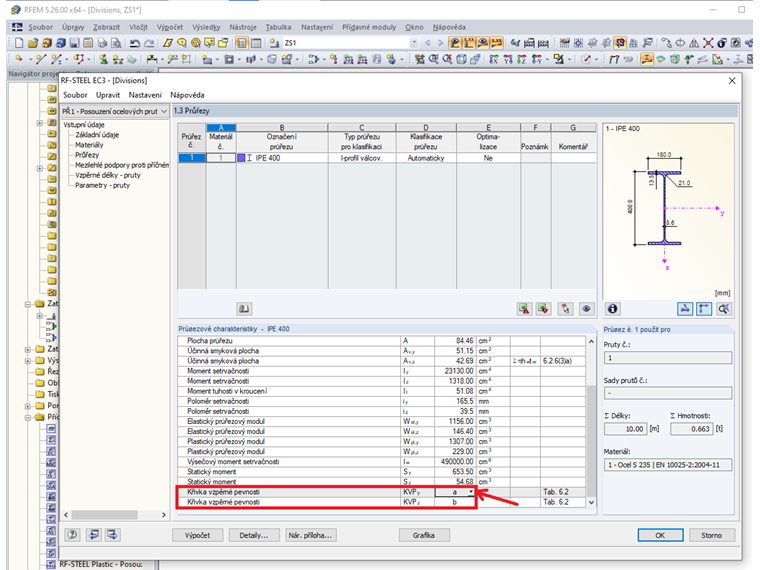Screen dimensions: 760x570
Task: Click the Optimalizace cell showing Ne
Action: pos(488,158)
